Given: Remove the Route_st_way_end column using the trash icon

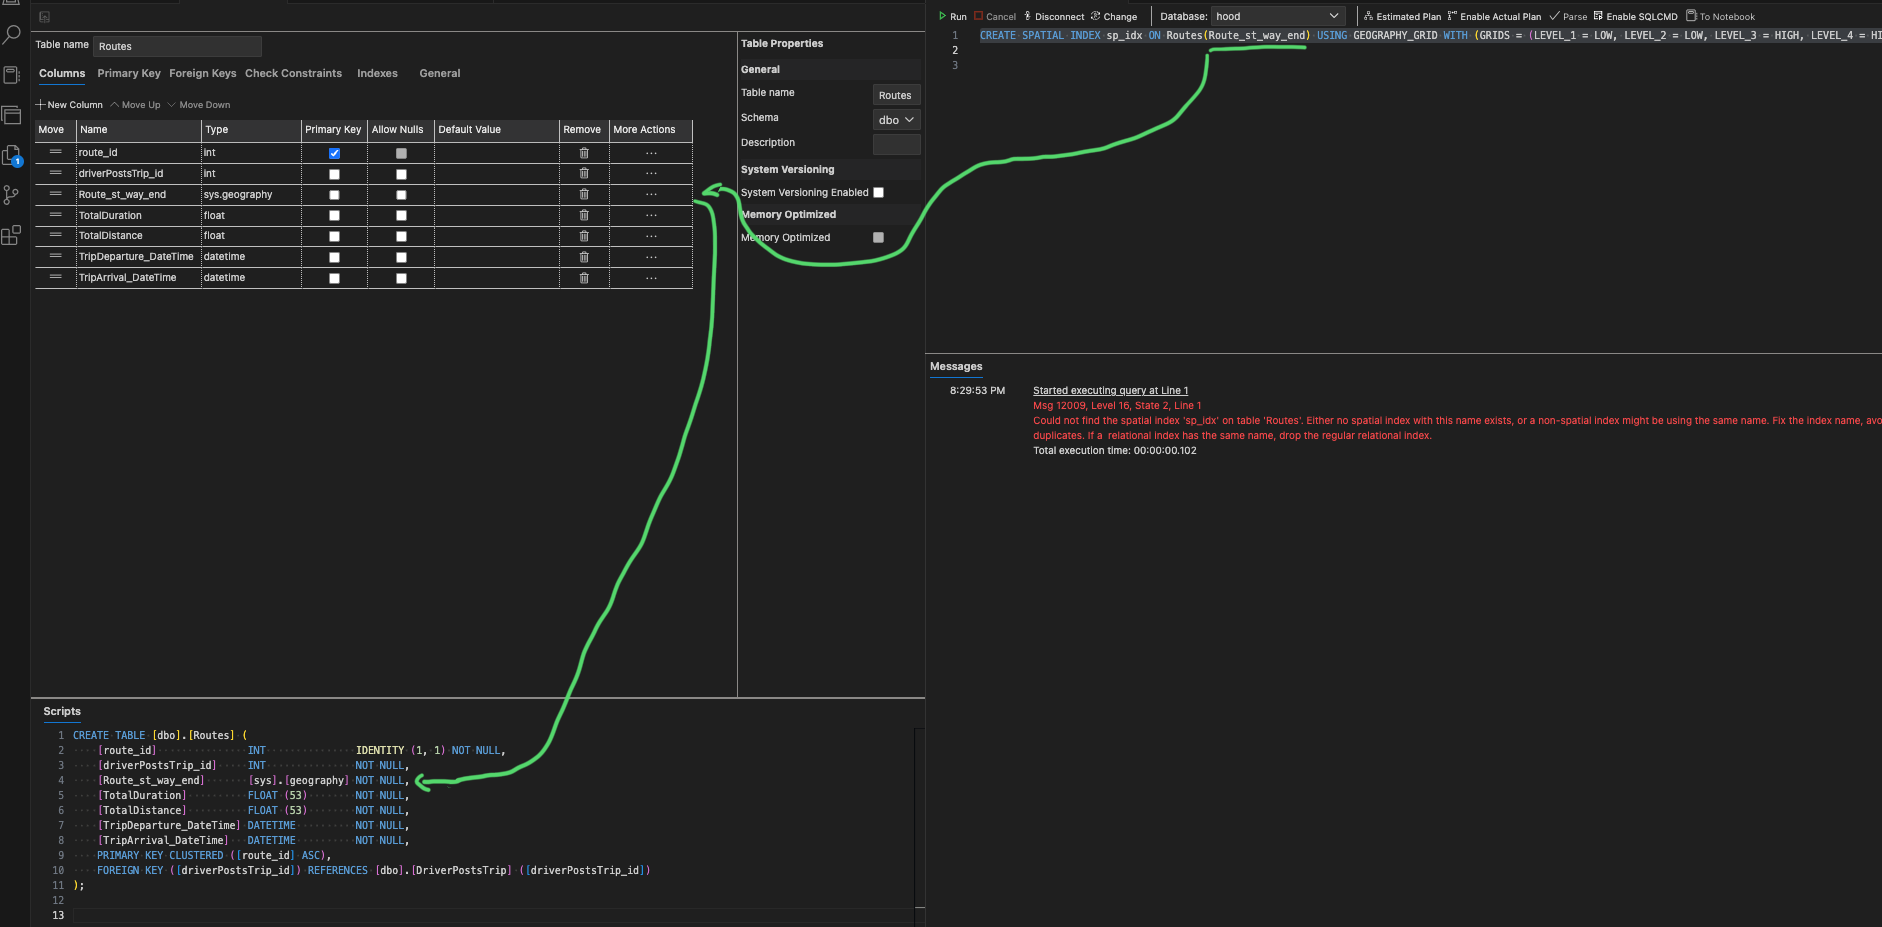Looking at the screenshot, I should click(584, 195).
